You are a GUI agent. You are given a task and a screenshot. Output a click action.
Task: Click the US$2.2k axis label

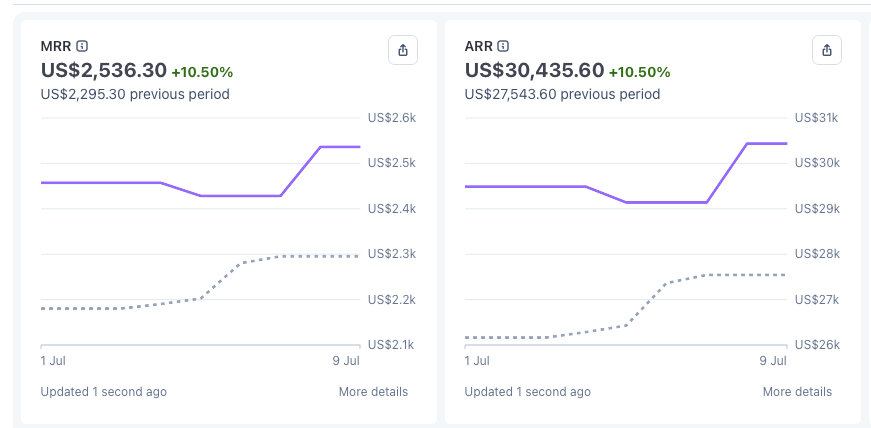(391, 300)
